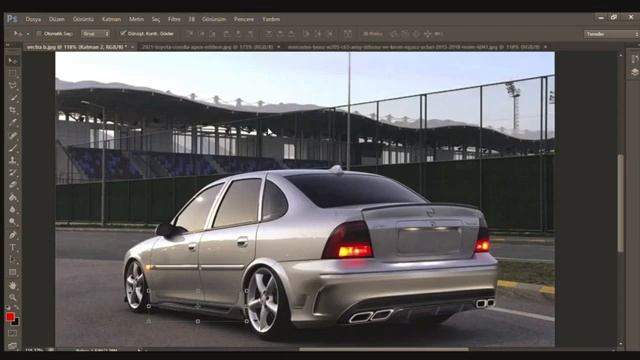Select the Rectangle shape tool

[13, 272]
